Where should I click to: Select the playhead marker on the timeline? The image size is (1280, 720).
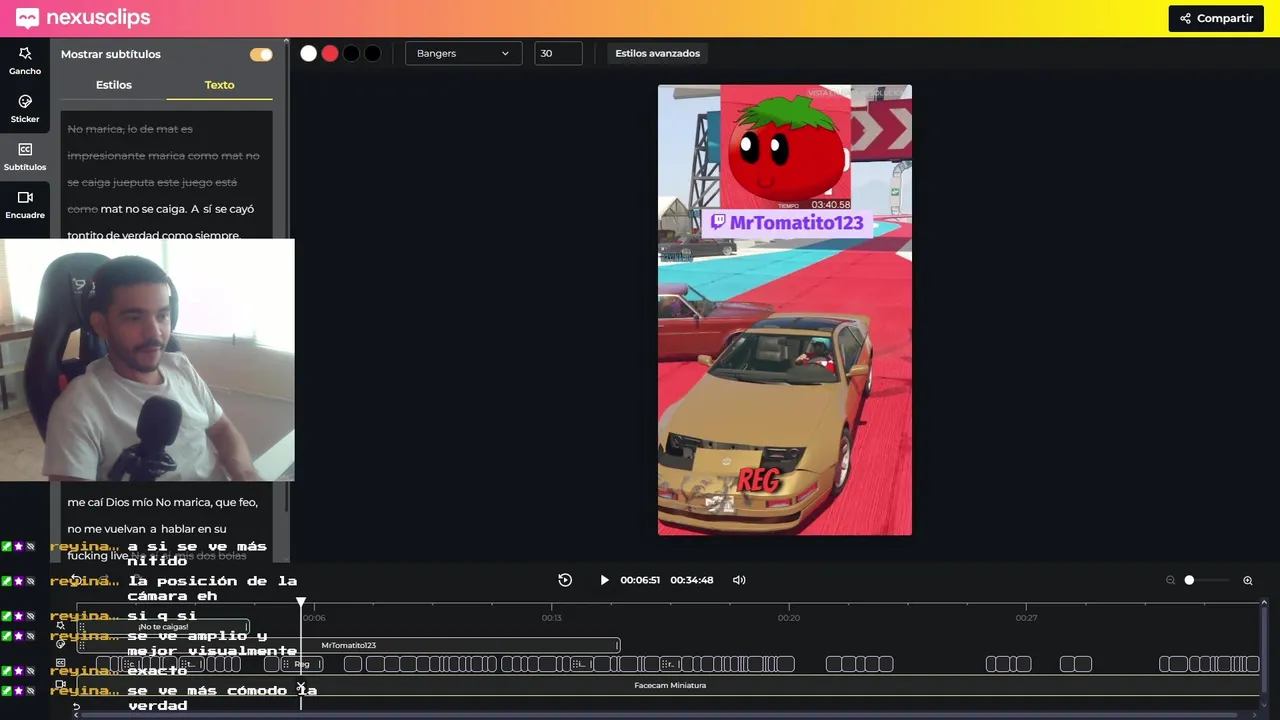[x=301, y=603]
